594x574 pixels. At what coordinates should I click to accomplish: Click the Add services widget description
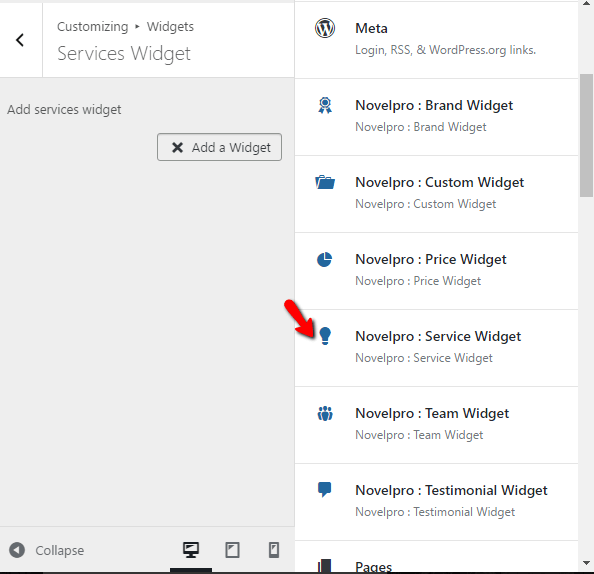tap(64, 109)
